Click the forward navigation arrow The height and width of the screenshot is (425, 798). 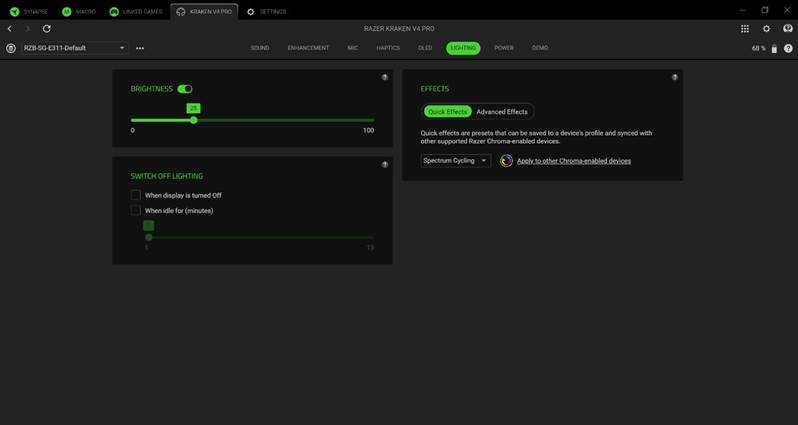28,29
